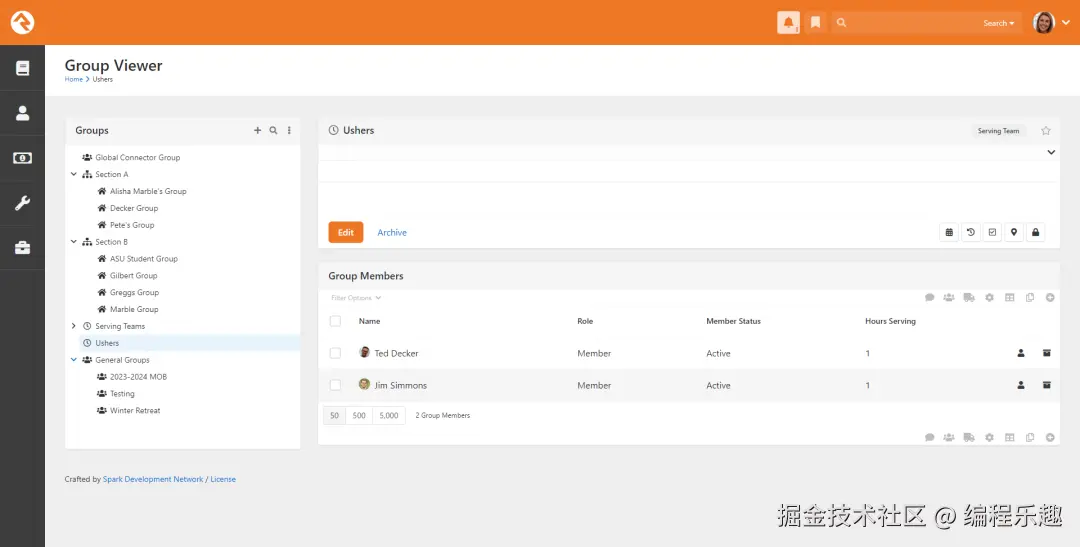Set page size to 500
This screenshot has width=1080, height=547.
point(359,415)
